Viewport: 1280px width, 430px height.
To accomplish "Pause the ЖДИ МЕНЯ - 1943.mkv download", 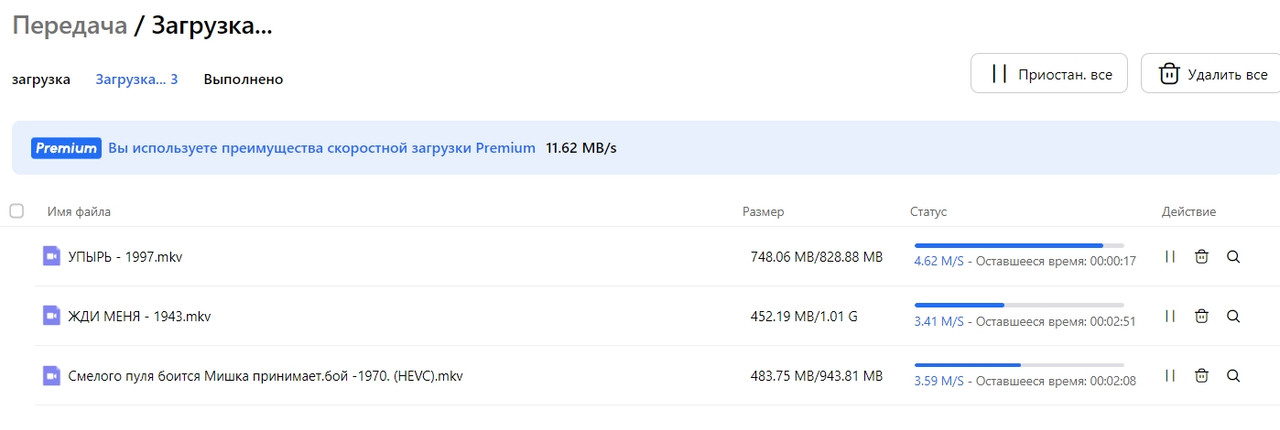I will tap(1170, 316).
